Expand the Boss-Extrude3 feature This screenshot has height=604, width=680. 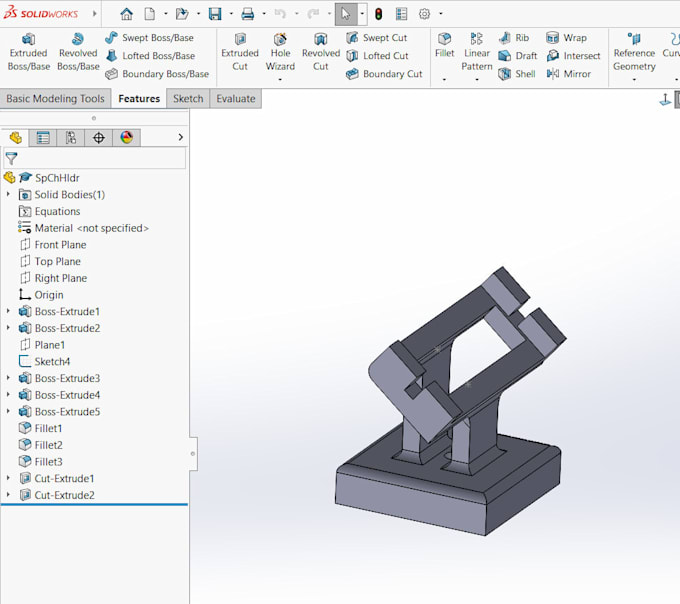tap(8, 378)
